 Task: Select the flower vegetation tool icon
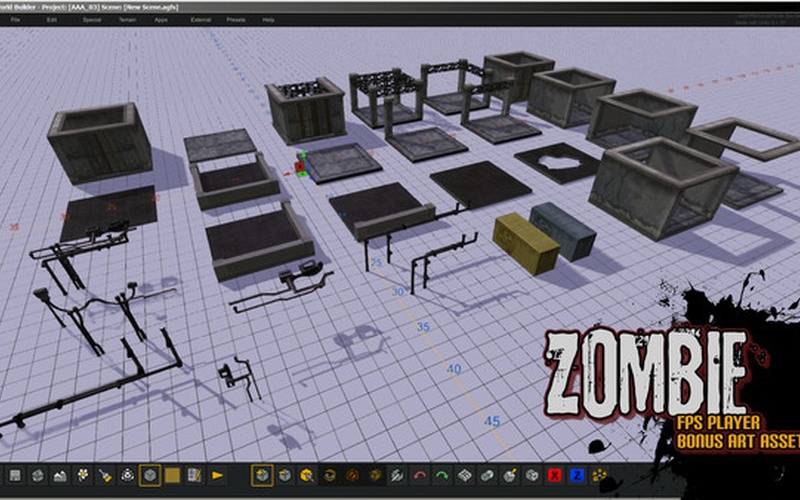[x=82, y=475]
